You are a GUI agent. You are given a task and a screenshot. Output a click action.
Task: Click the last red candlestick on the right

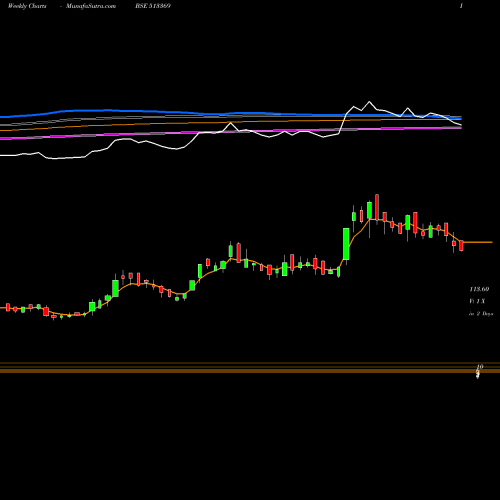click(461, 245)
